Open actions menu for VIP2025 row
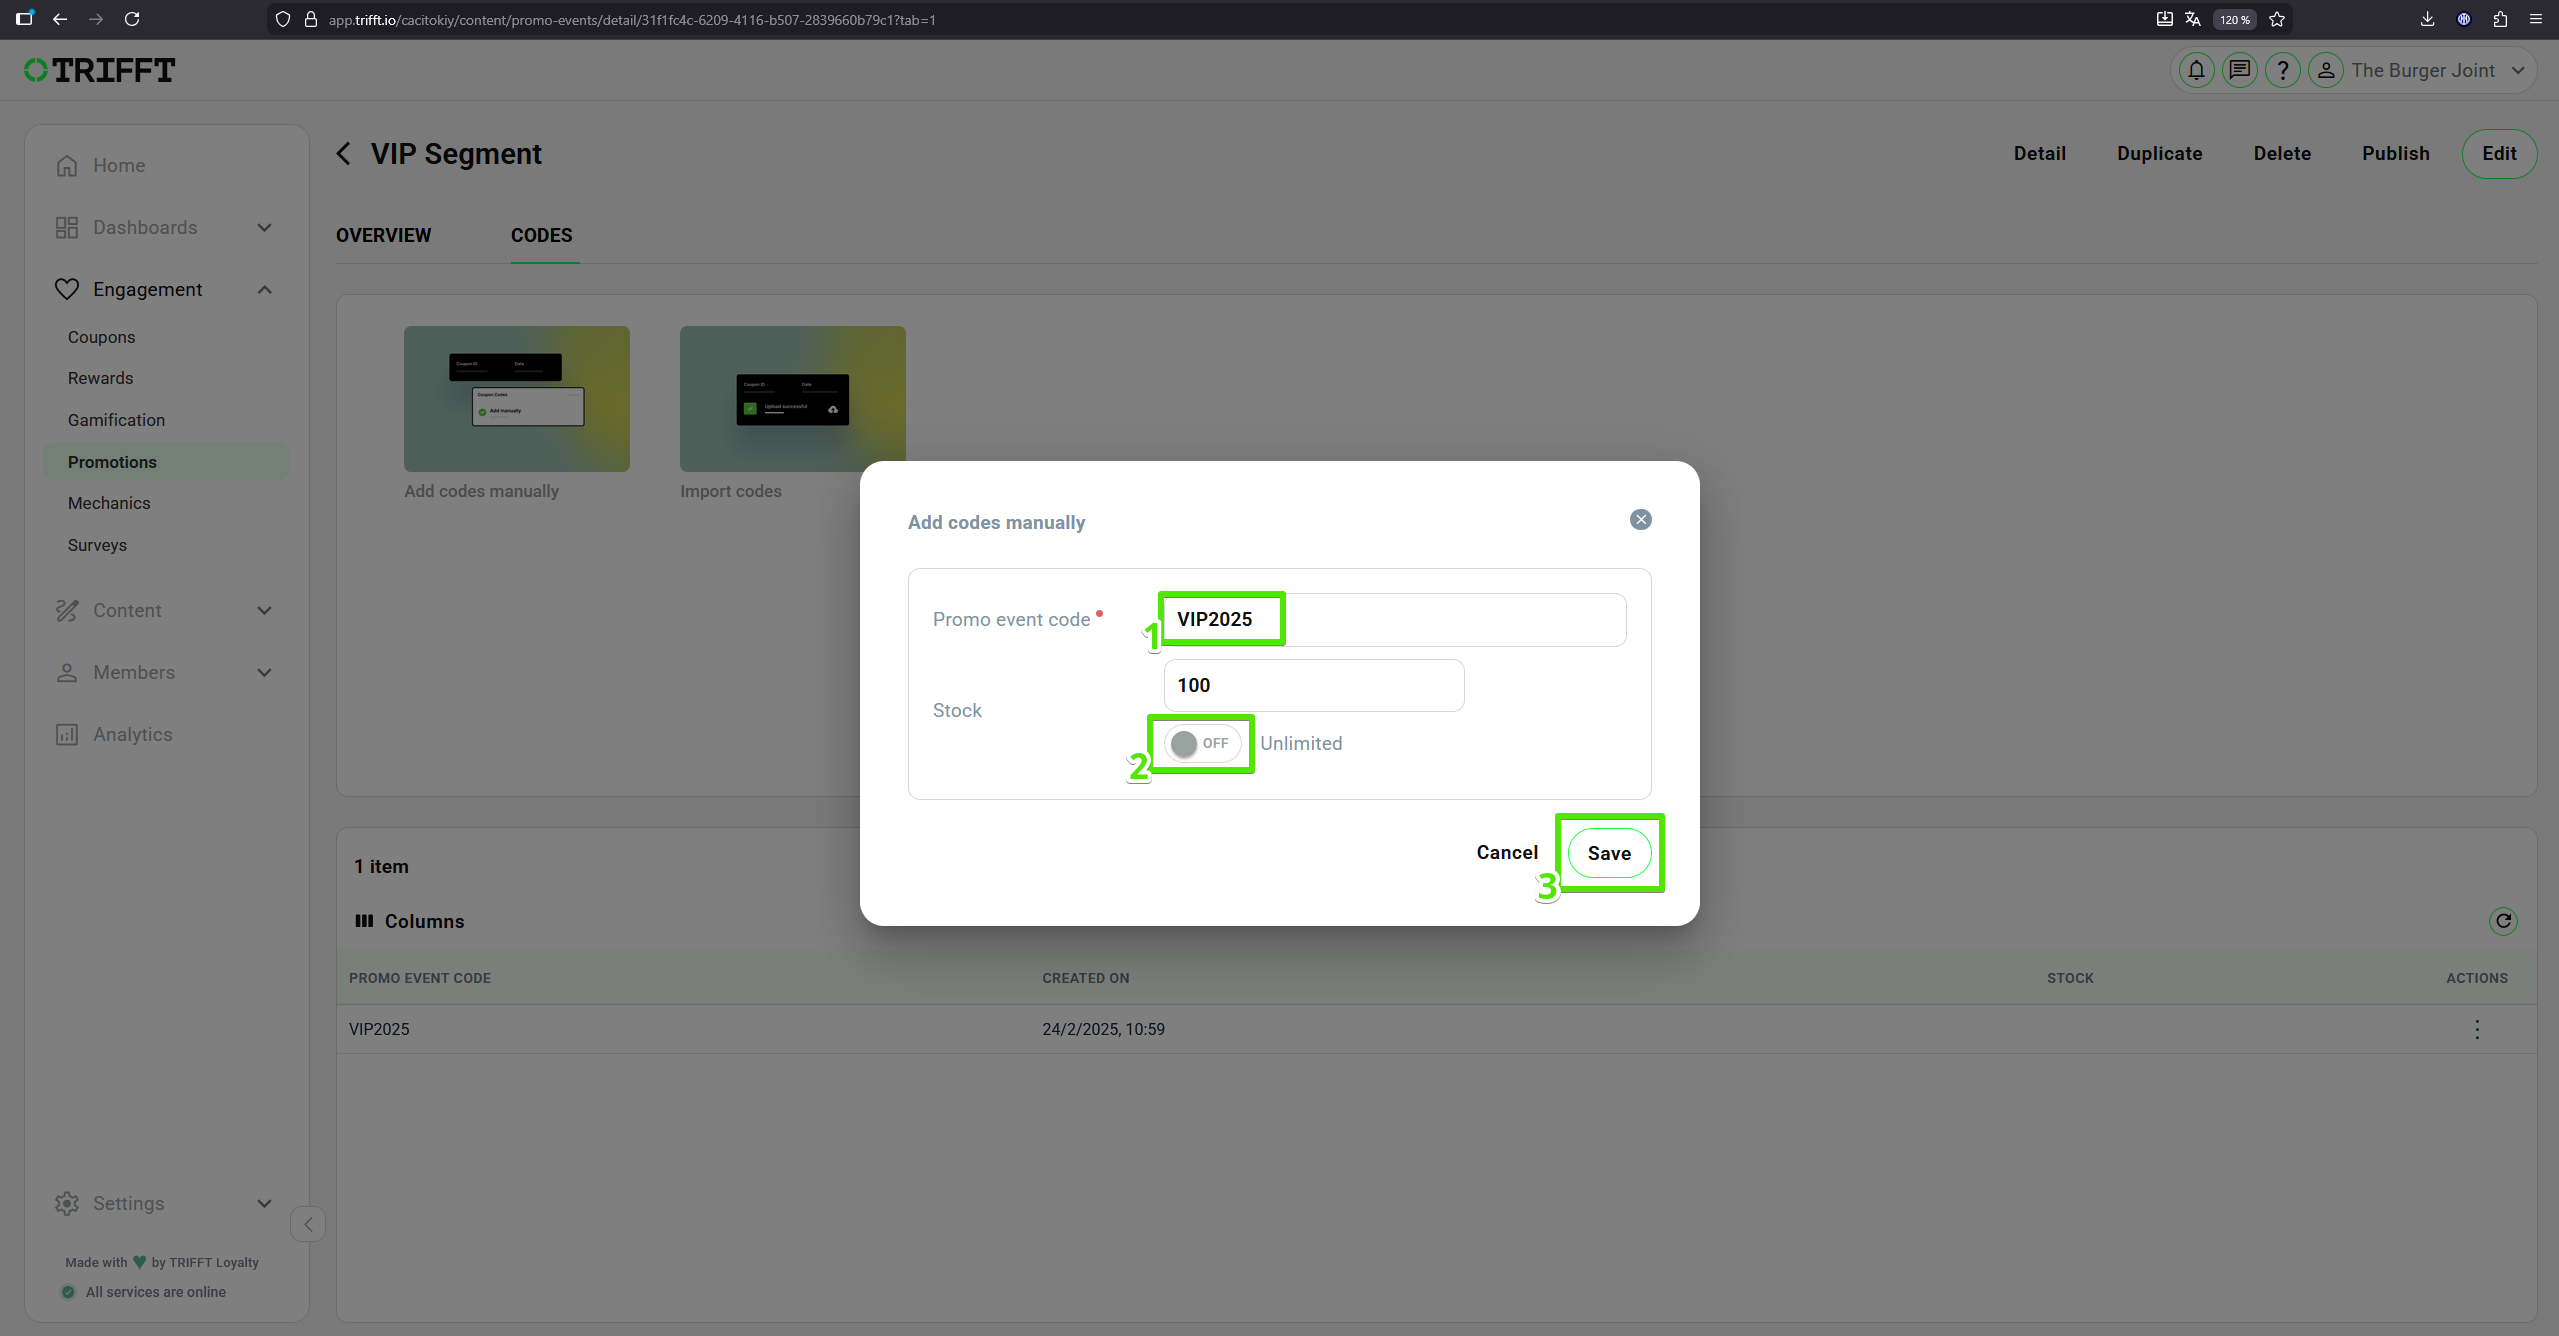The image size is (2559, 1336). (2477, 1029)
